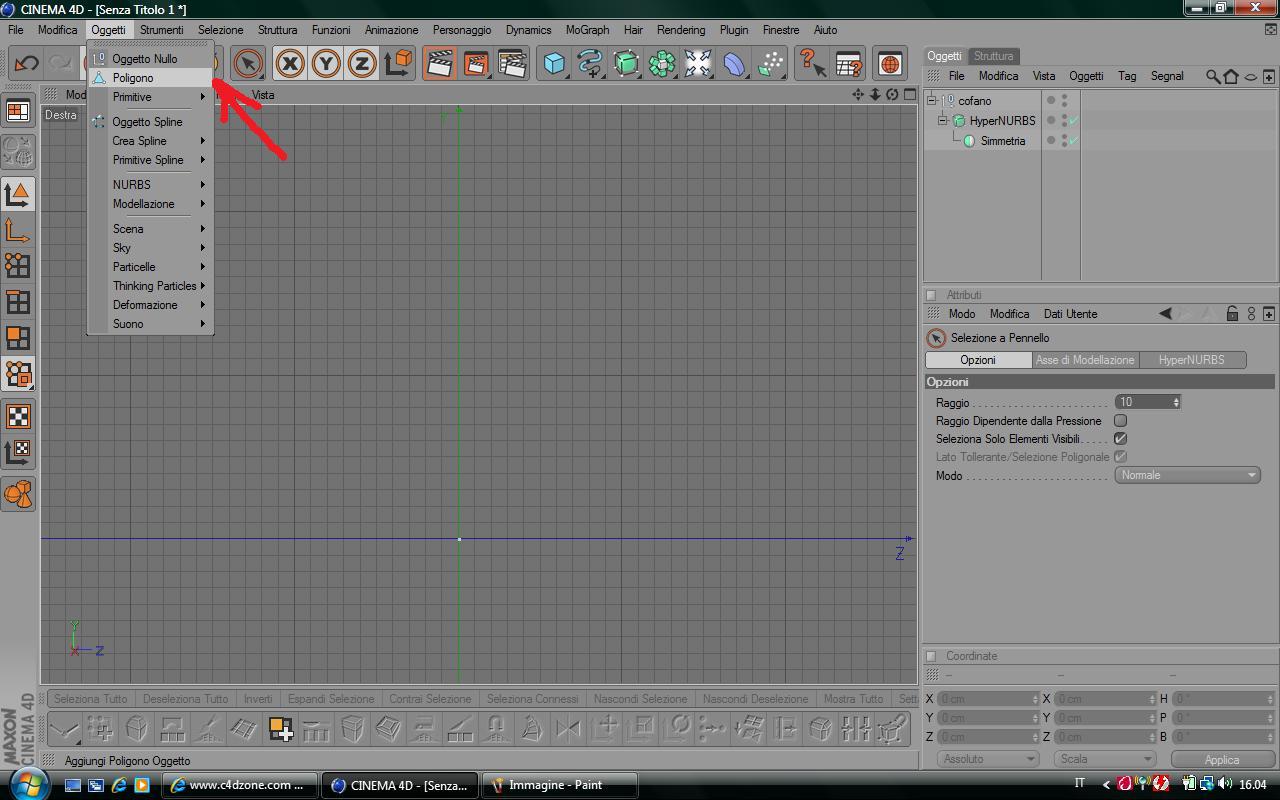Image resolution: width=1280 pixels, height=800 pixels.
Task: Toggle the eye icon in Object Manager
Action: tap(1250, 76)
